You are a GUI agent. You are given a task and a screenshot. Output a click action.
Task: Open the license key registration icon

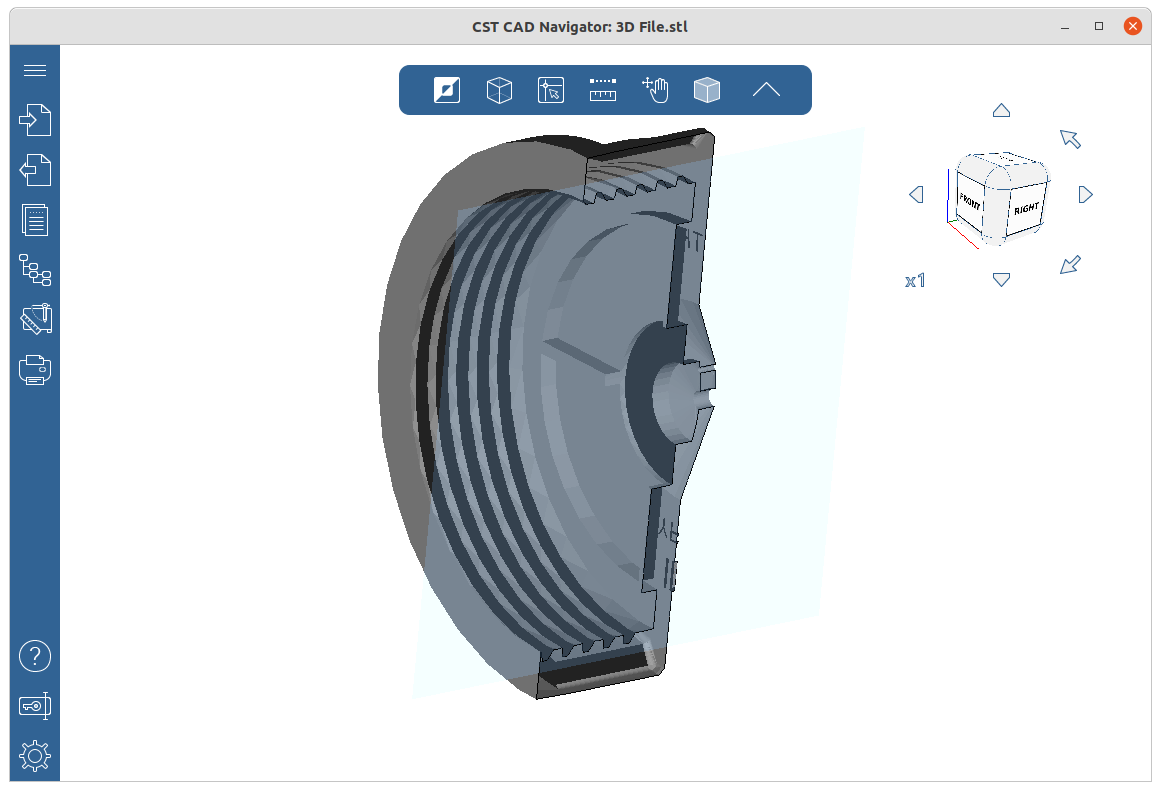35,706
